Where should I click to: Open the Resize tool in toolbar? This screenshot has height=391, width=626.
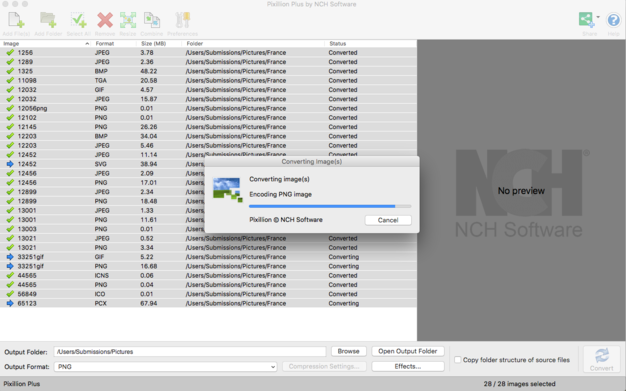(128, 20)
